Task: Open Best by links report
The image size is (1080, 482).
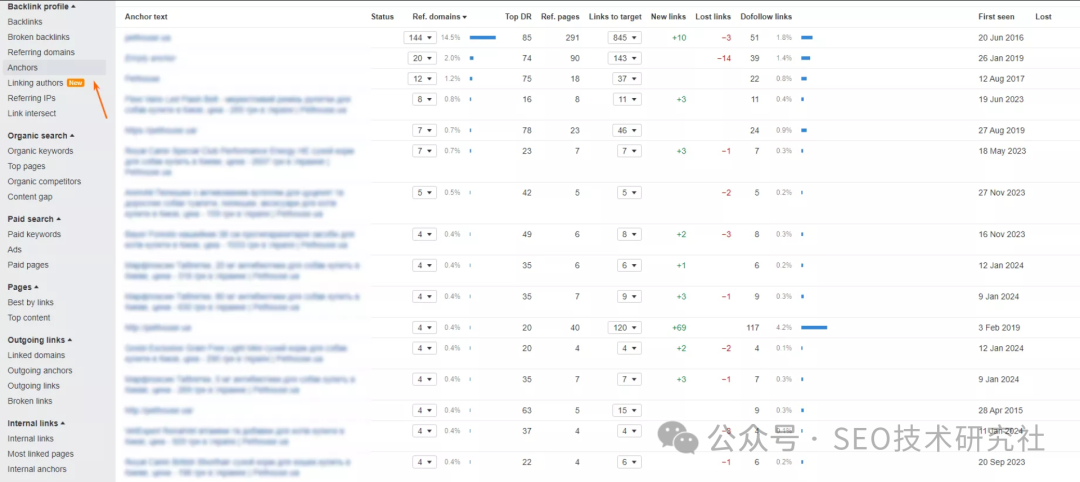Action: tap(30, 302)
